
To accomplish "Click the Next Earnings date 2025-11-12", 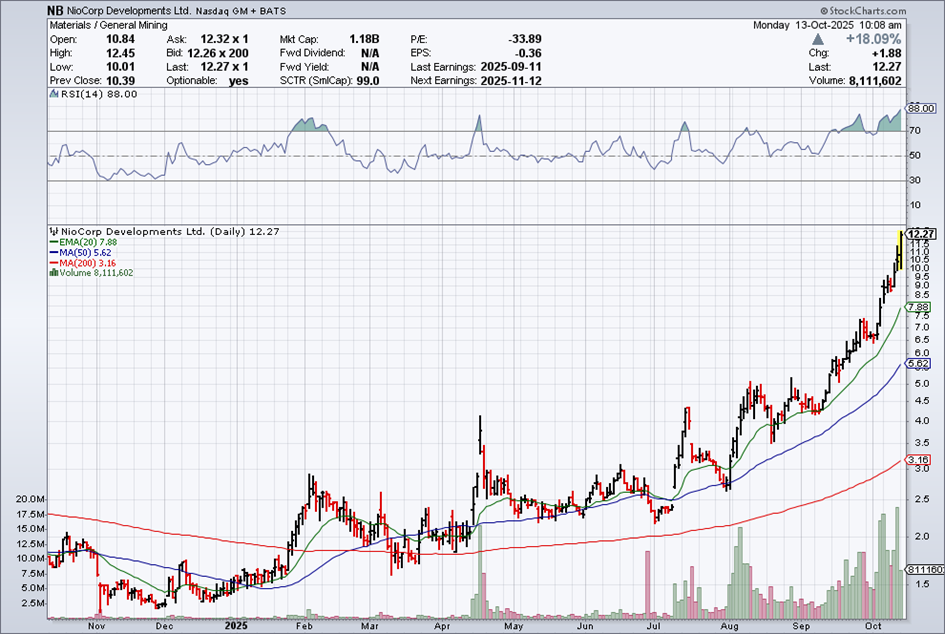I will 511,81.
